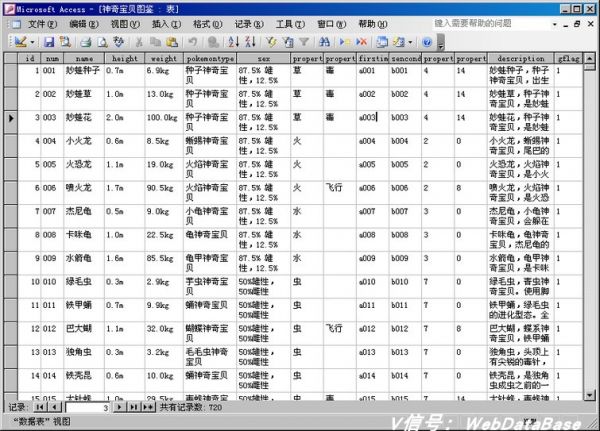Delete the record via toolbar icon
Viewport: 600px width, 431px height.
[361, 42]
